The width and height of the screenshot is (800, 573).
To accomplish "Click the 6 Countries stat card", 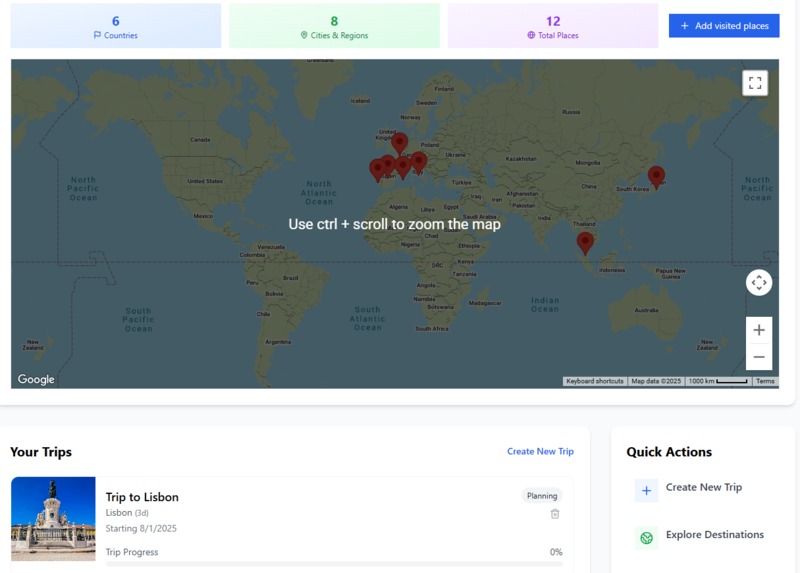I will tap(116, 26).
